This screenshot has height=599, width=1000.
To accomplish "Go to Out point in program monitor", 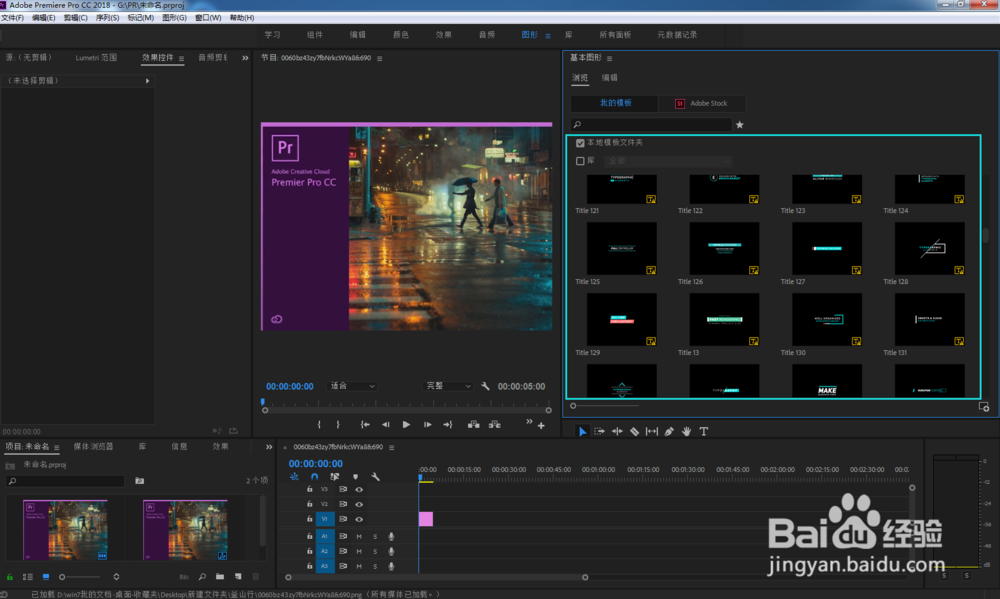I will coord(448,425).
